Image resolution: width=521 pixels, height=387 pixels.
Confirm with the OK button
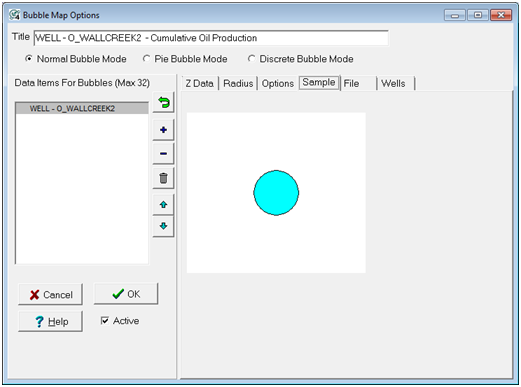tap(126, 294)
